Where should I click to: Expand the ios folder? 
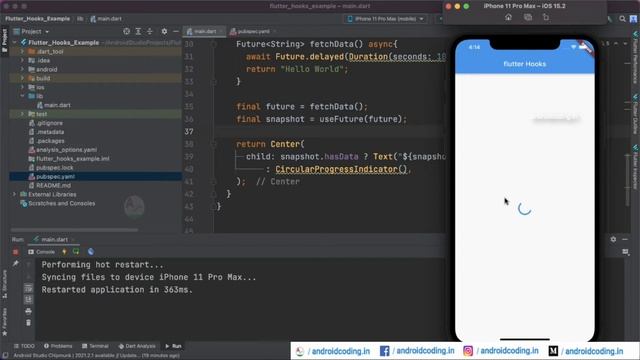[22, 87]
